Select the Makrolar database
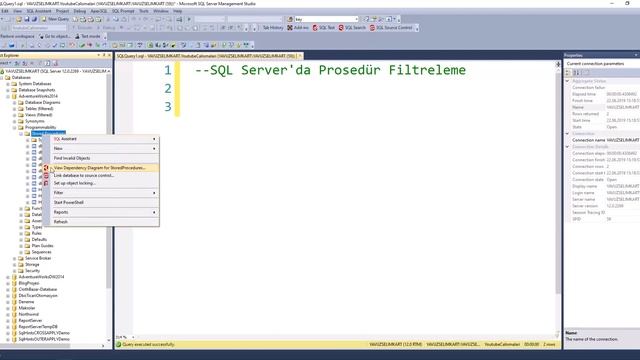 (x=27, y=308)
